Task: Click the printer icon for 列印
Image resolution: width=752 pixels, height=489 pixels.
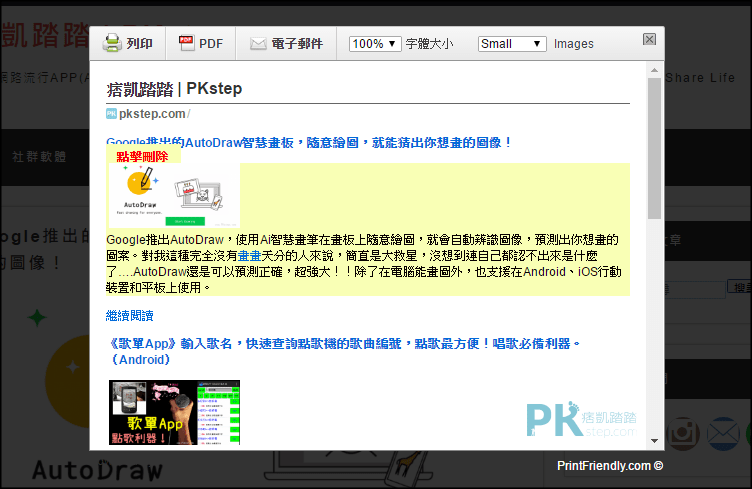Action: click(112, 43)
